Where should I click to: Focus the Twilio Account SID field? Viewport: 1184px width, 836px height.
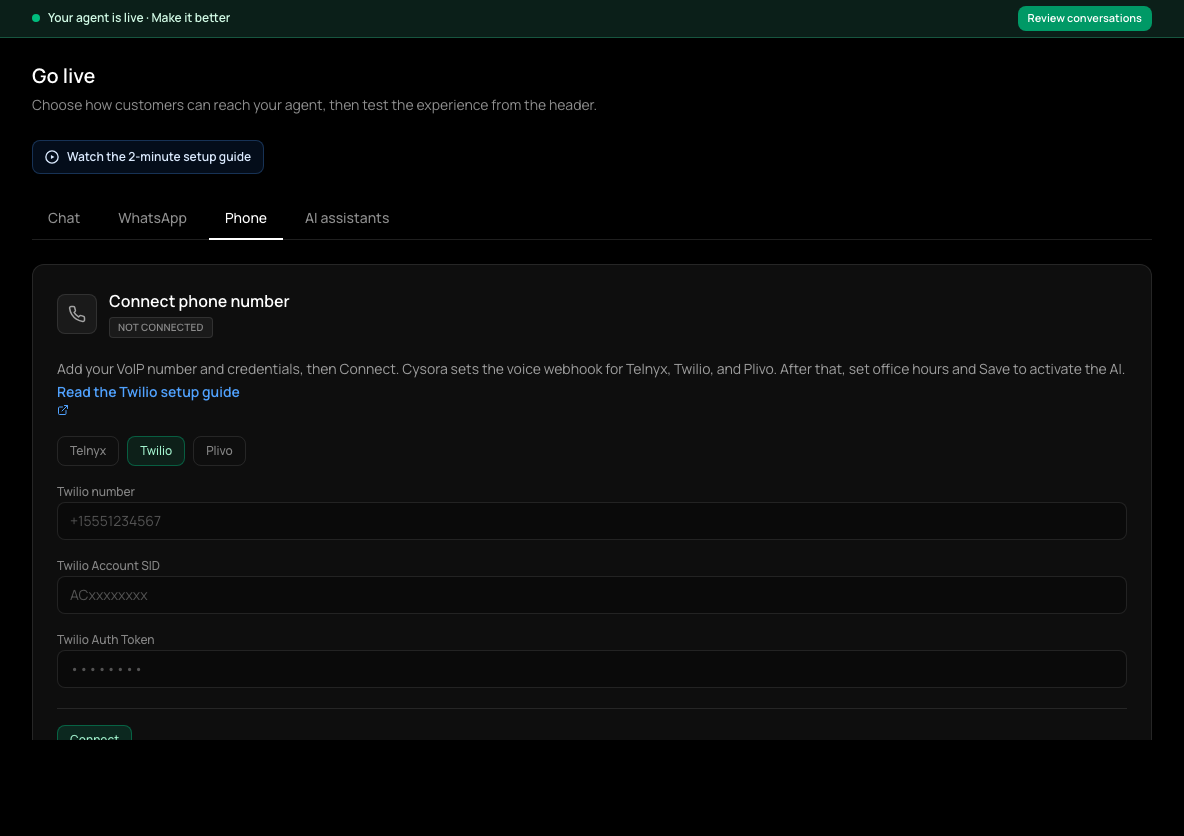592,595
